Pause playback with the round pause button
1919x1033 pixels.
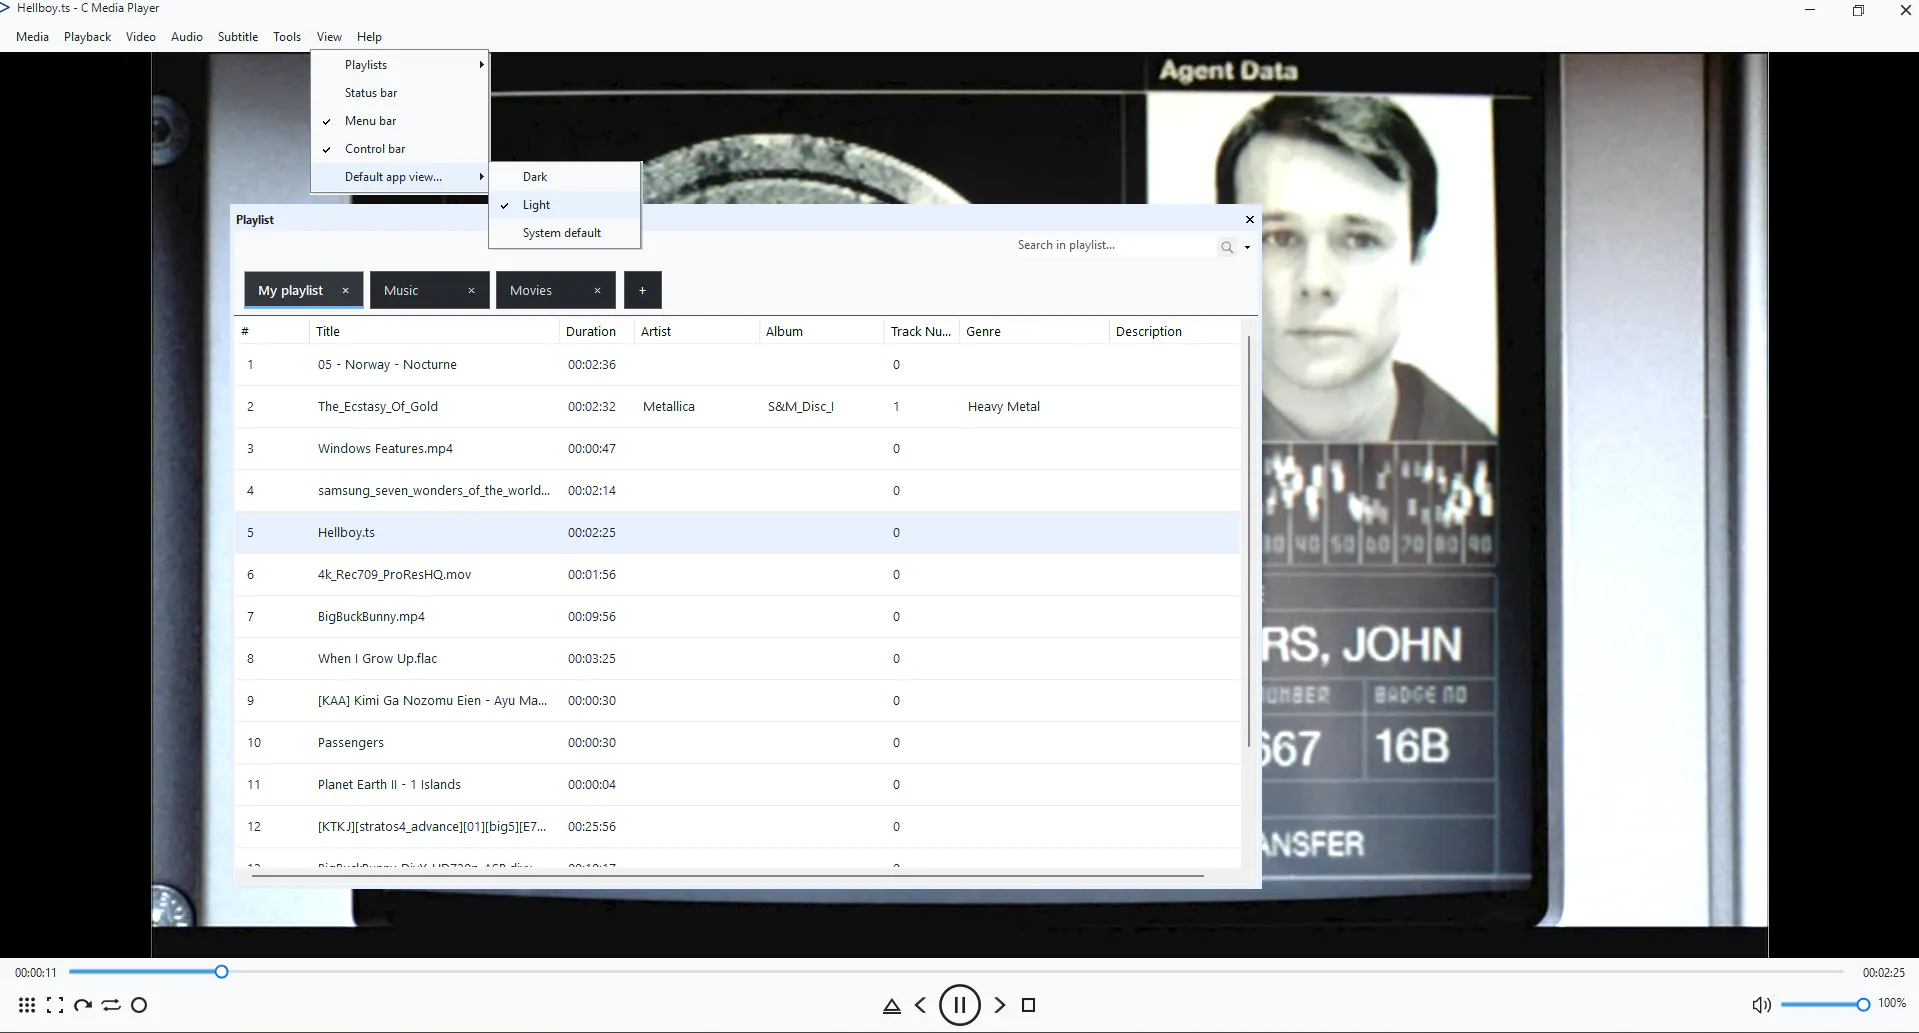pyautogui.click(x=960, y=1005)
